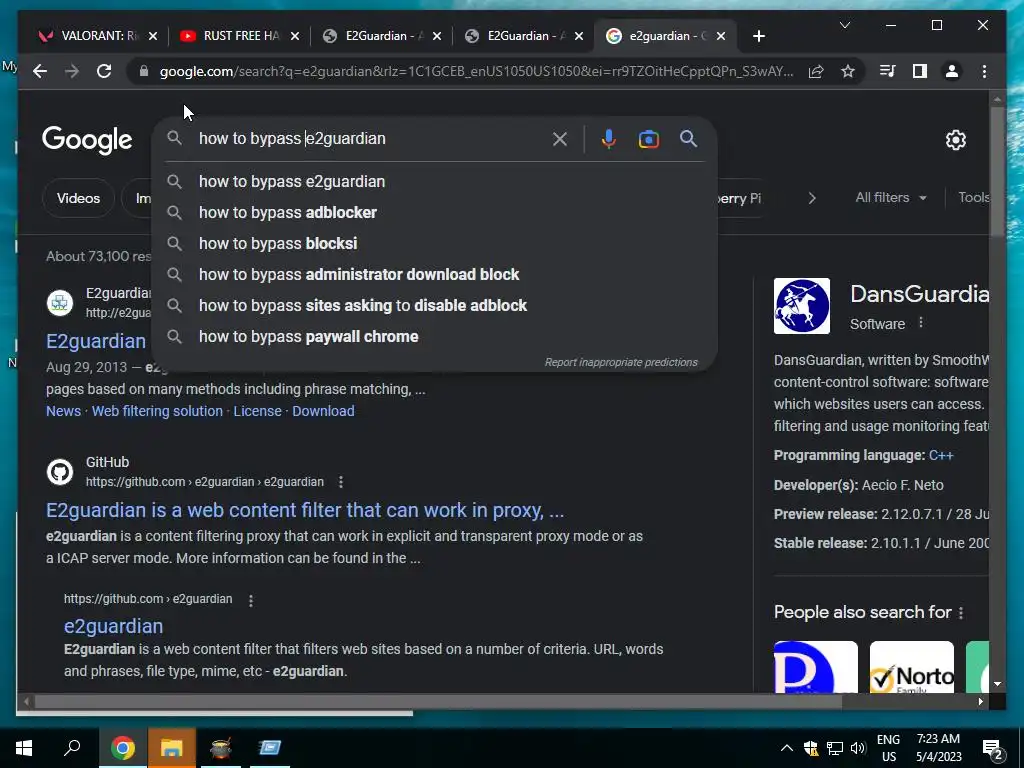
Task: Click the taskbar clock showing 7:23 AM
Action: pos(938,748)
